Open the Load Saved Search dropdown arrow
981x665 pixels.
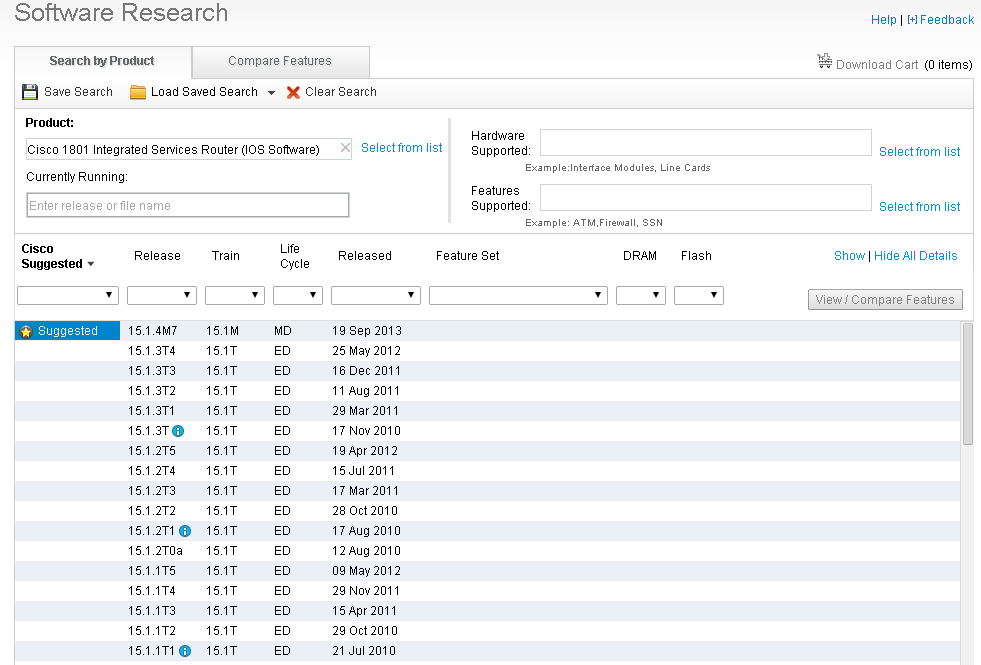[272, 93]
